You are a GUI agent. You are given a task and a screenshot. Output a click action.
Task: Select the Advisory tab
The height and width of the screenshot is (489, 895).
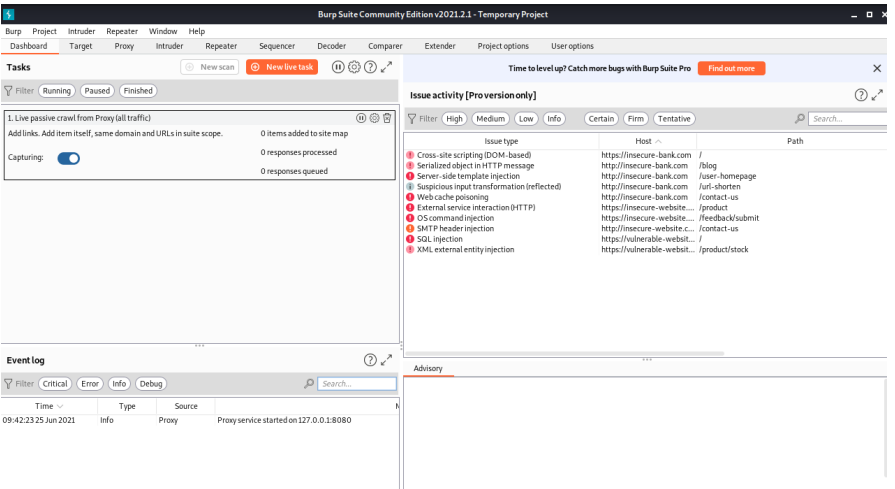click(428, 369)
